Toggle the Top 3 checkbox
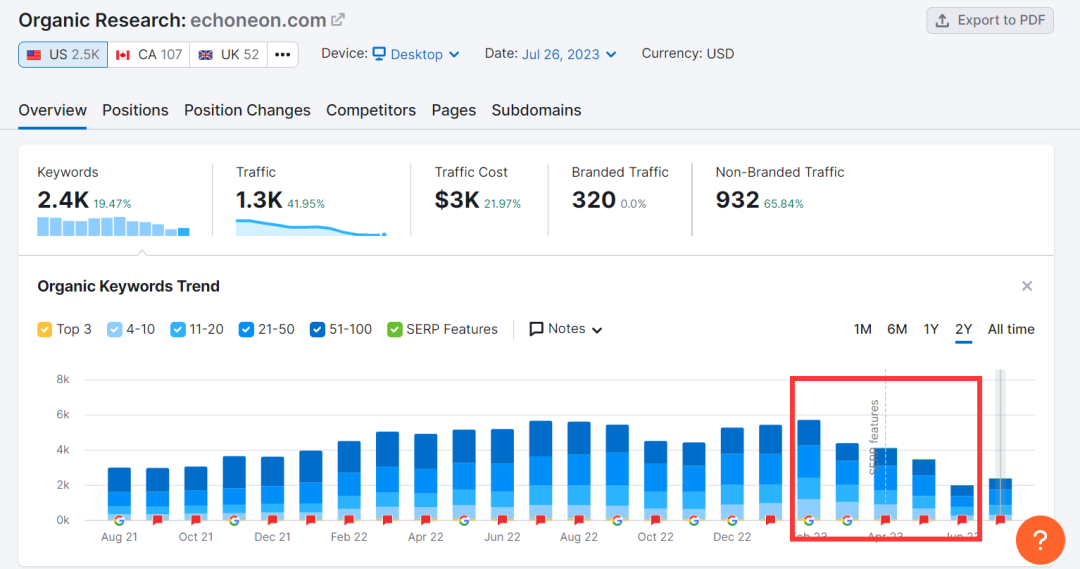1080x569 pixels. tap(44, 329)
